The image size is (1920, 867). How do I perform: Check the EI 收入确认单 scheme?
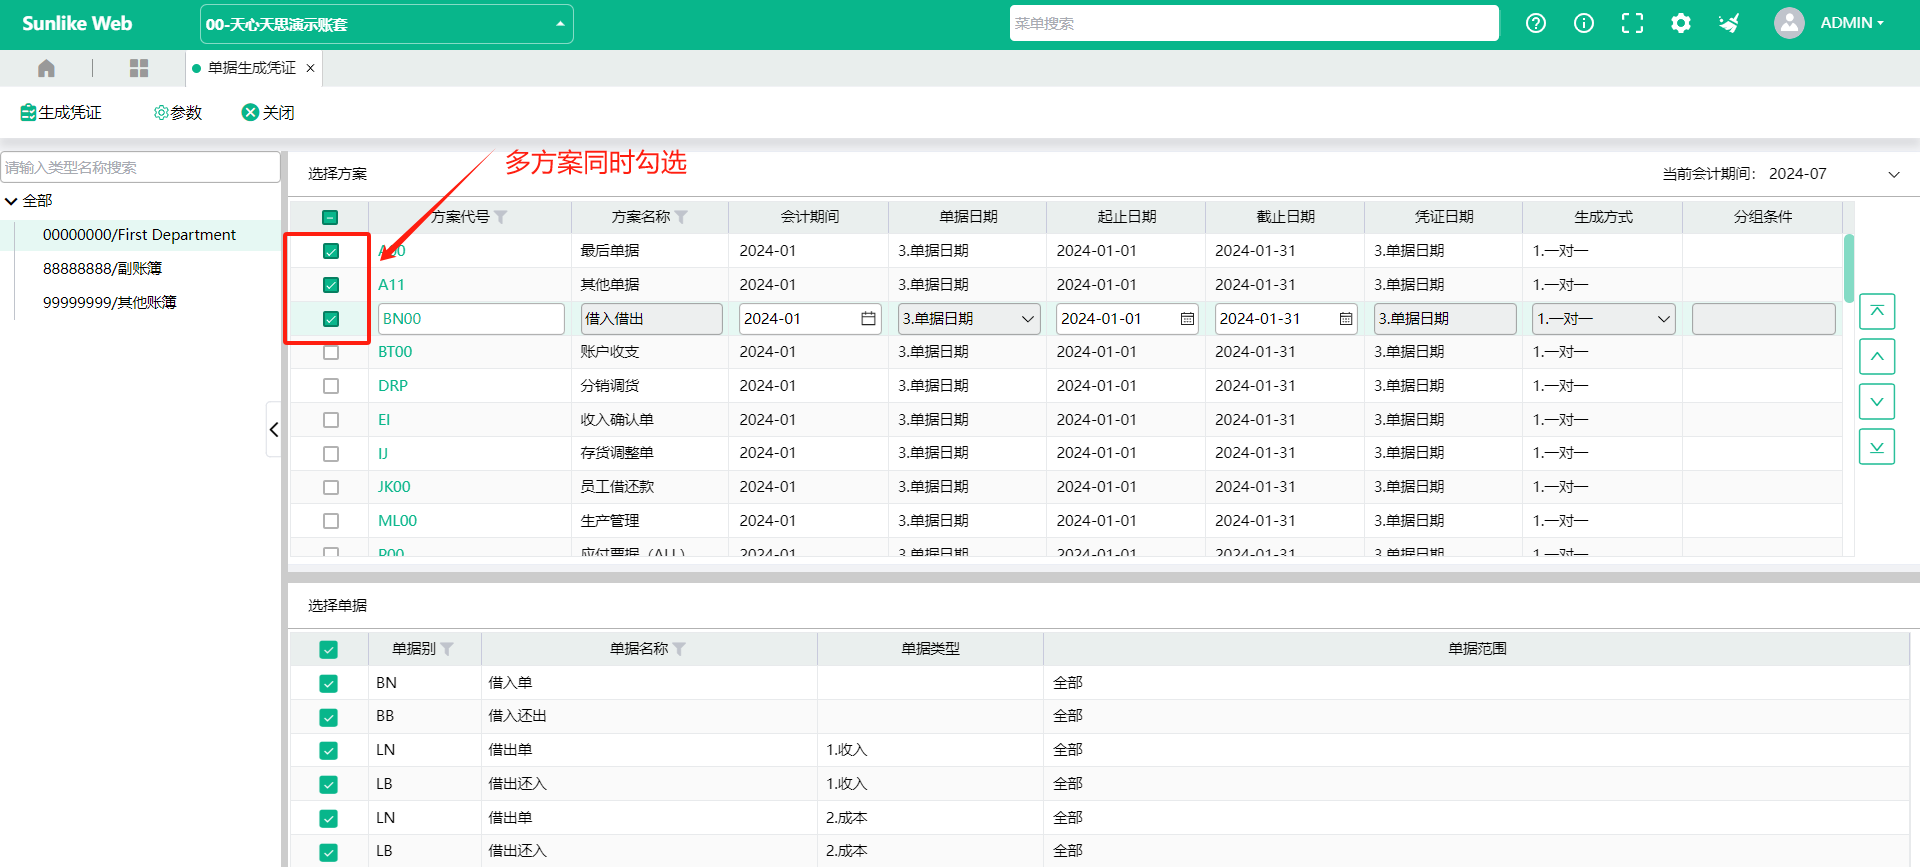(x=331, y=420)
